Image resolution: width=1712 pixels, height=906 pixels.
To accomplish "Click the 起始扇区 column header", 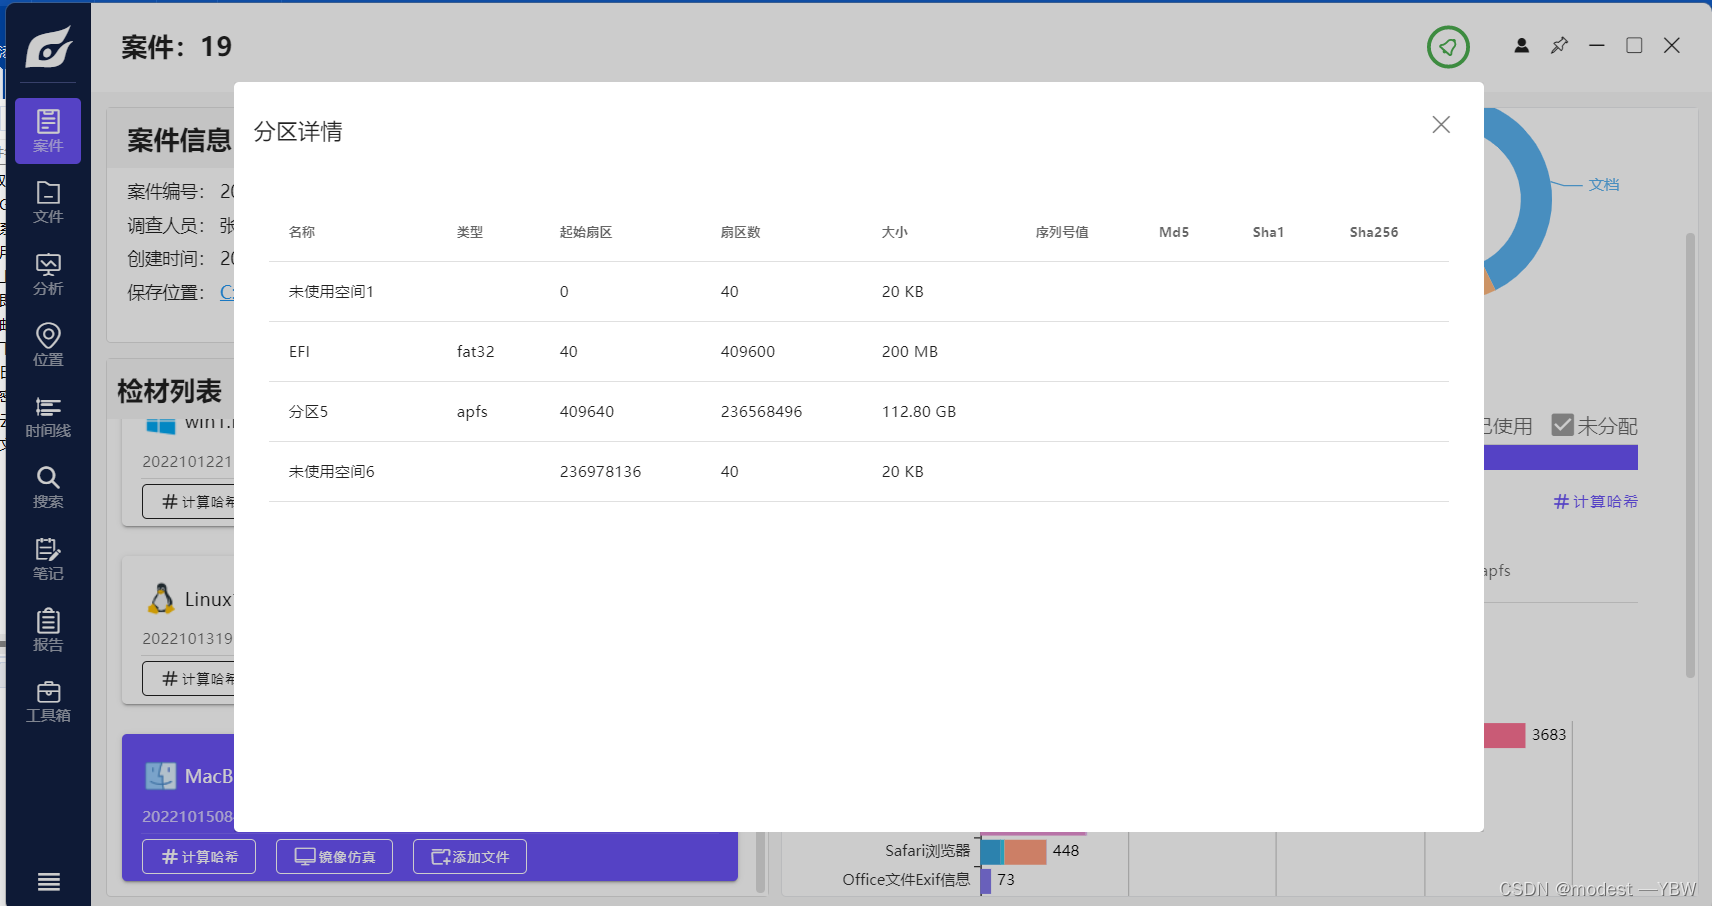I will coord(586,232).
